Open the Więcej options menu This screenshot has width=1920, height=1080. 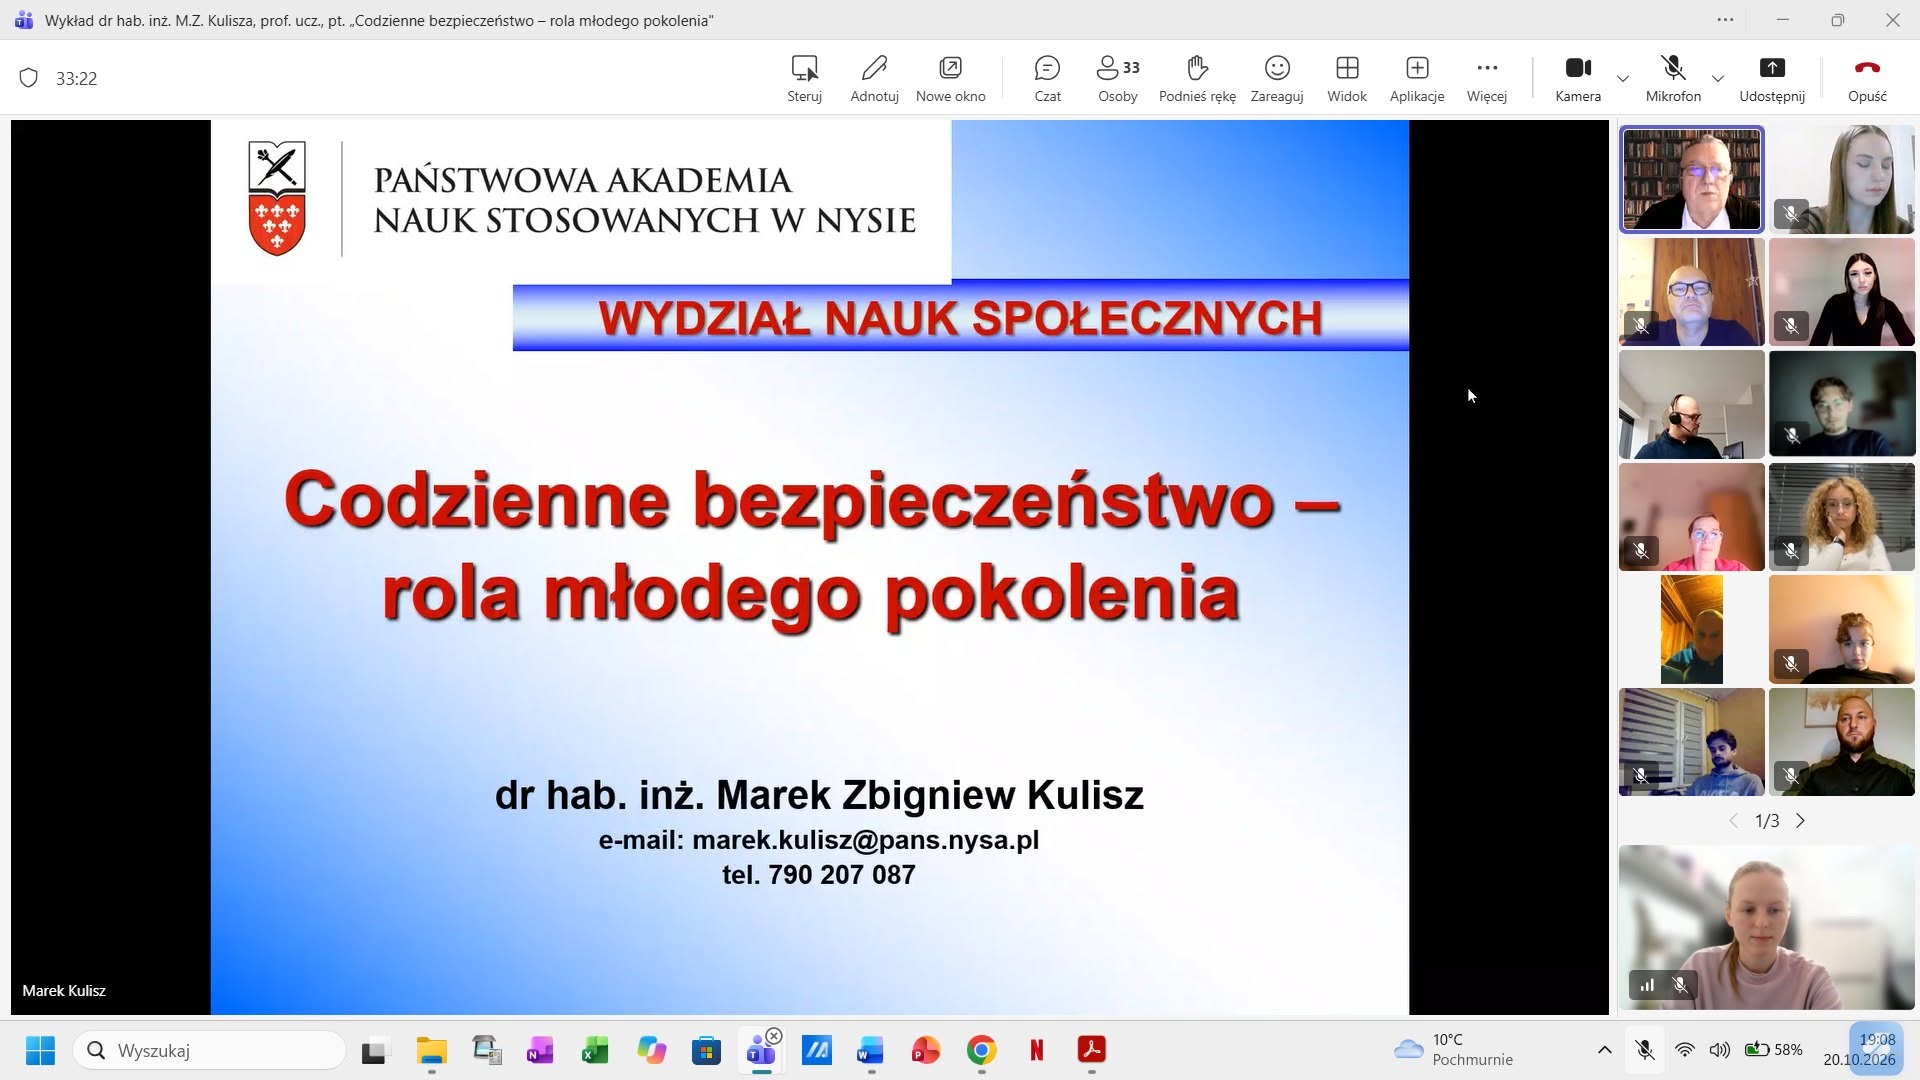pos(1487,79)
